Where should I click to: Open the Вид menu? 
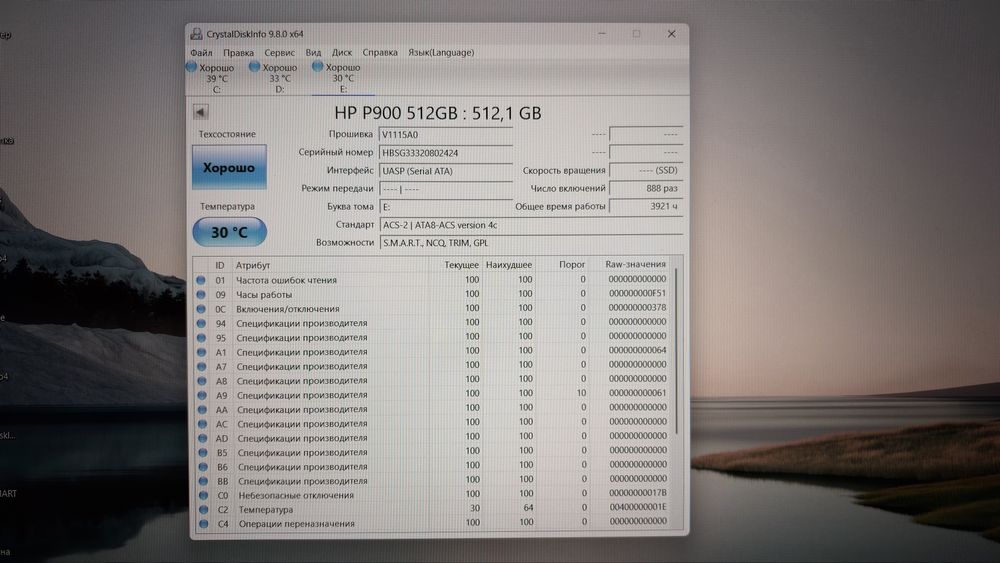[313, 53]
